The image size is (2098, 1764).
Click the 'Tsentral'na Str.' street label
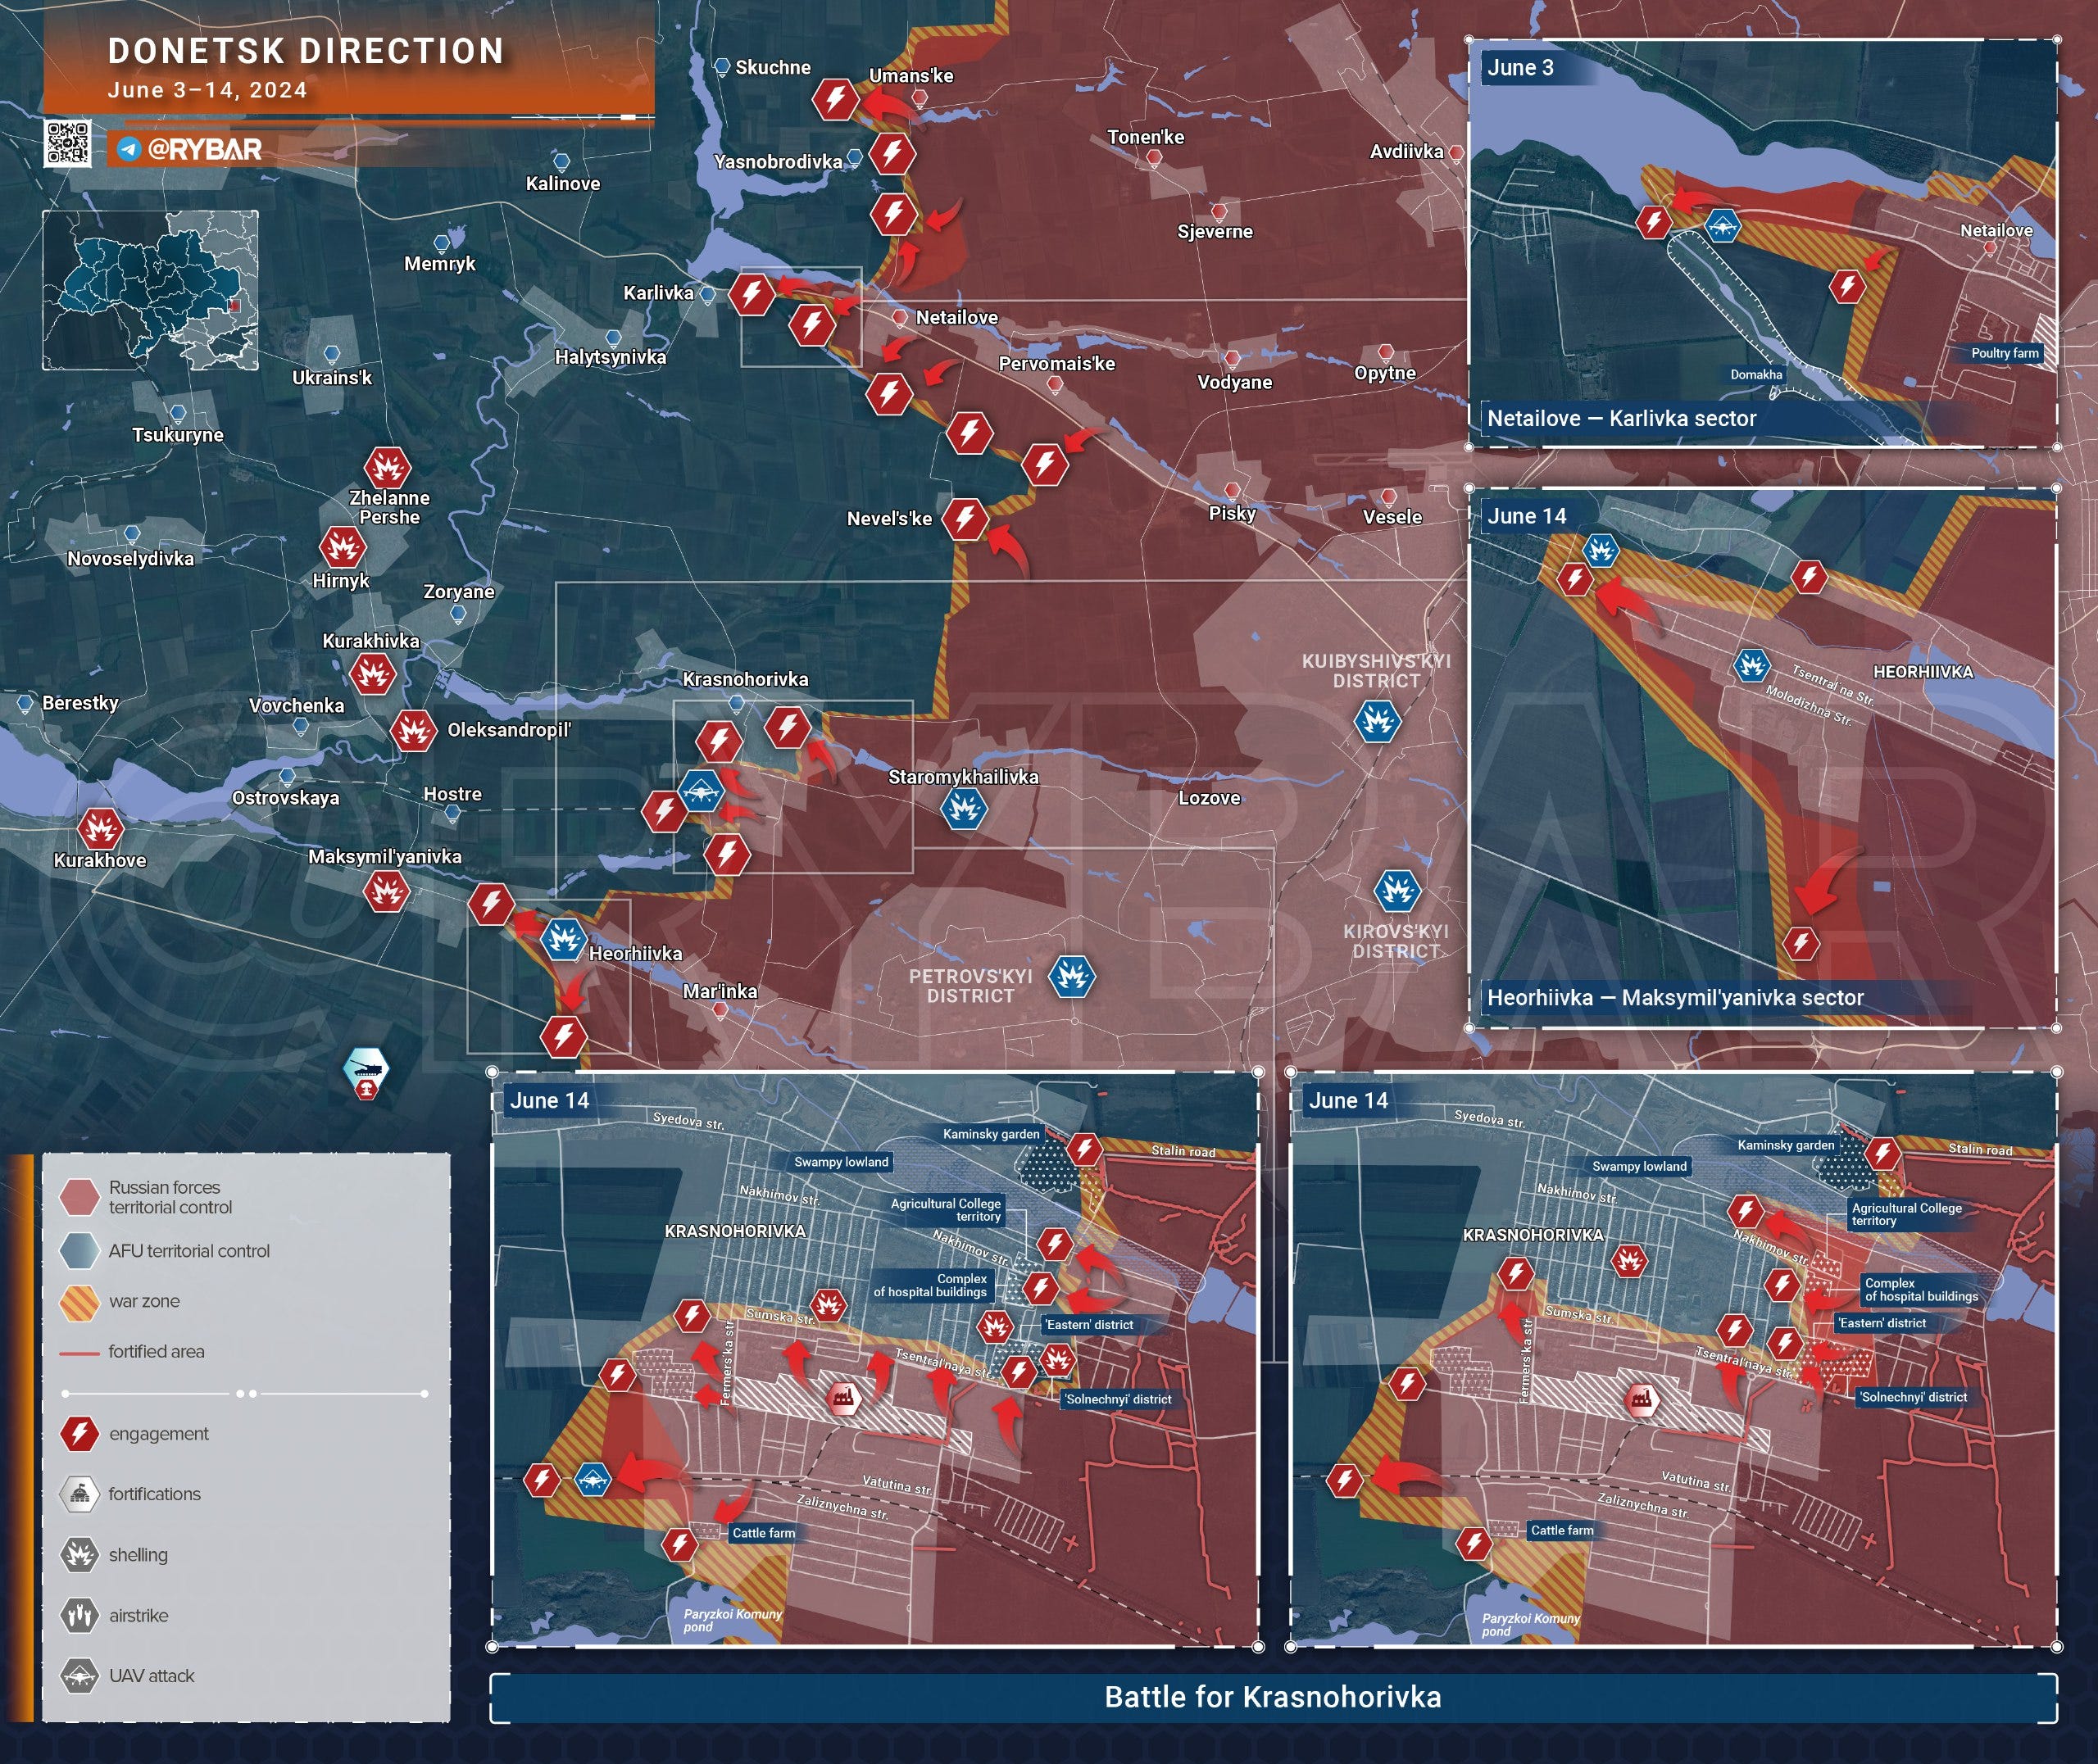click(1832, 686)
